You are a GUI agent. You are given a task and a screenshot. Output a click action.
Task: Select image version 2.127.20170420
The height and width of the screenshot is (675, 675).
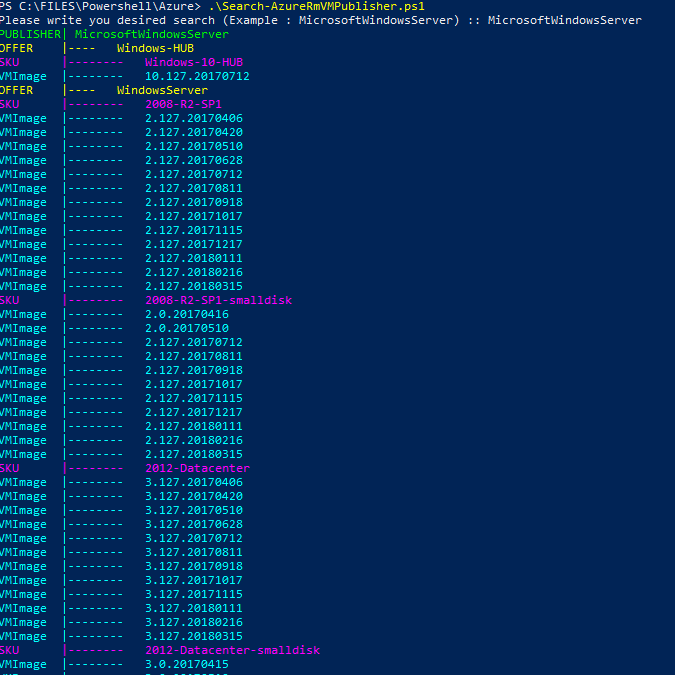coord(194,132)
